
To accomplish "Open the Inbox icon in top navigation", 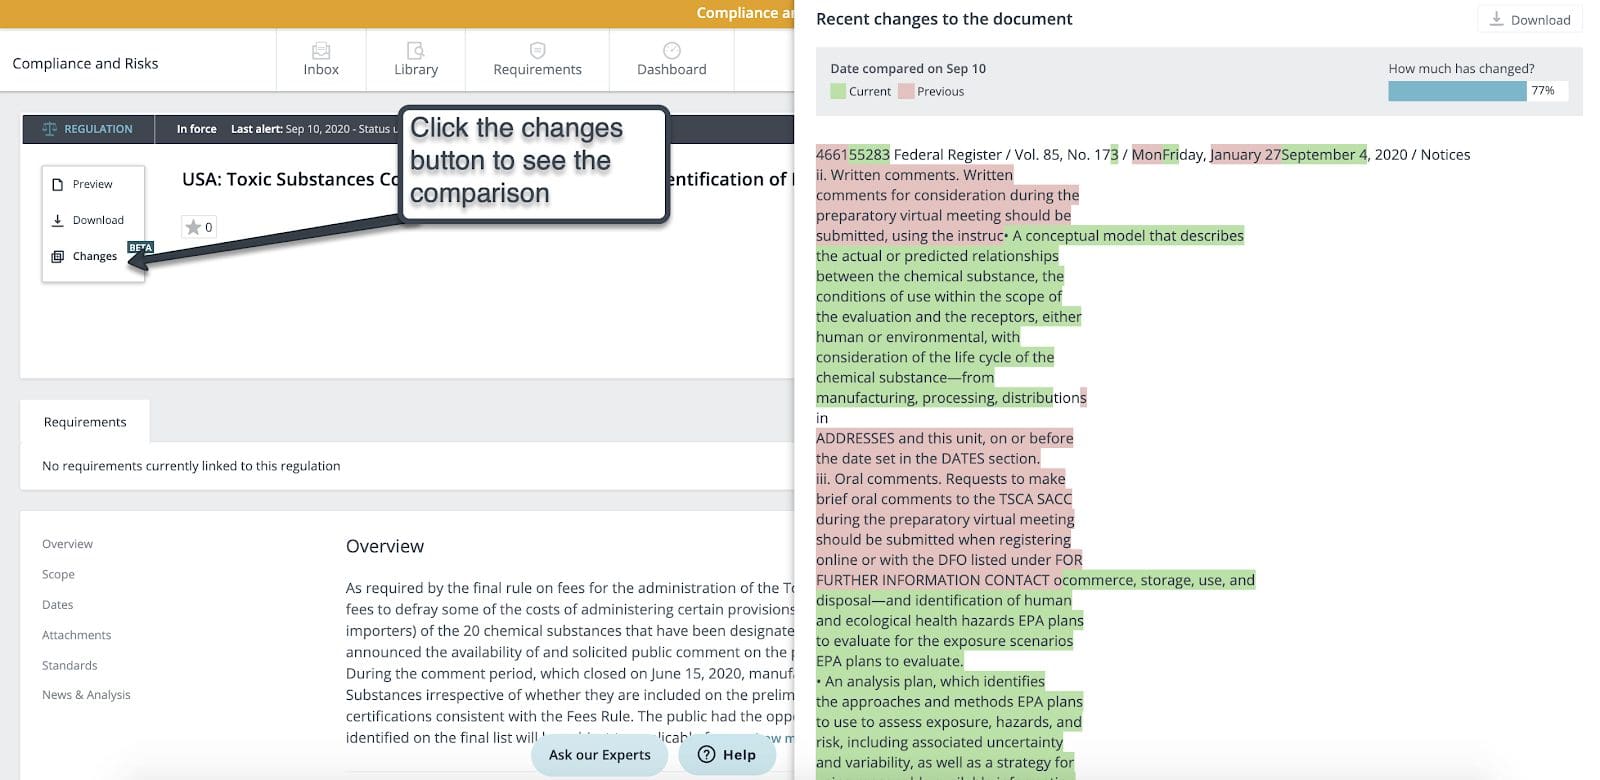I will (x=321, y=51).
